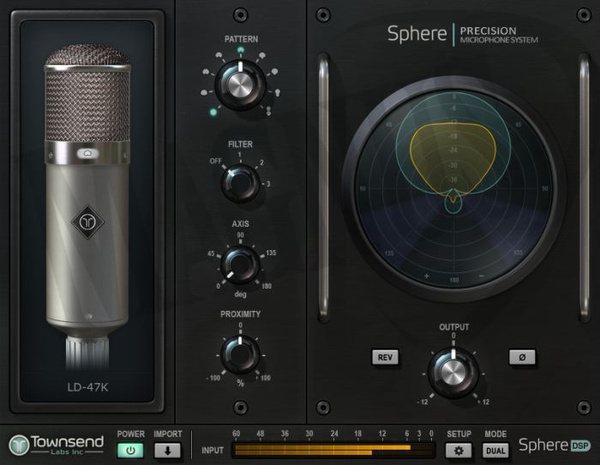
Task: Click the camera icon on the microphone
Action: [86, 154]
